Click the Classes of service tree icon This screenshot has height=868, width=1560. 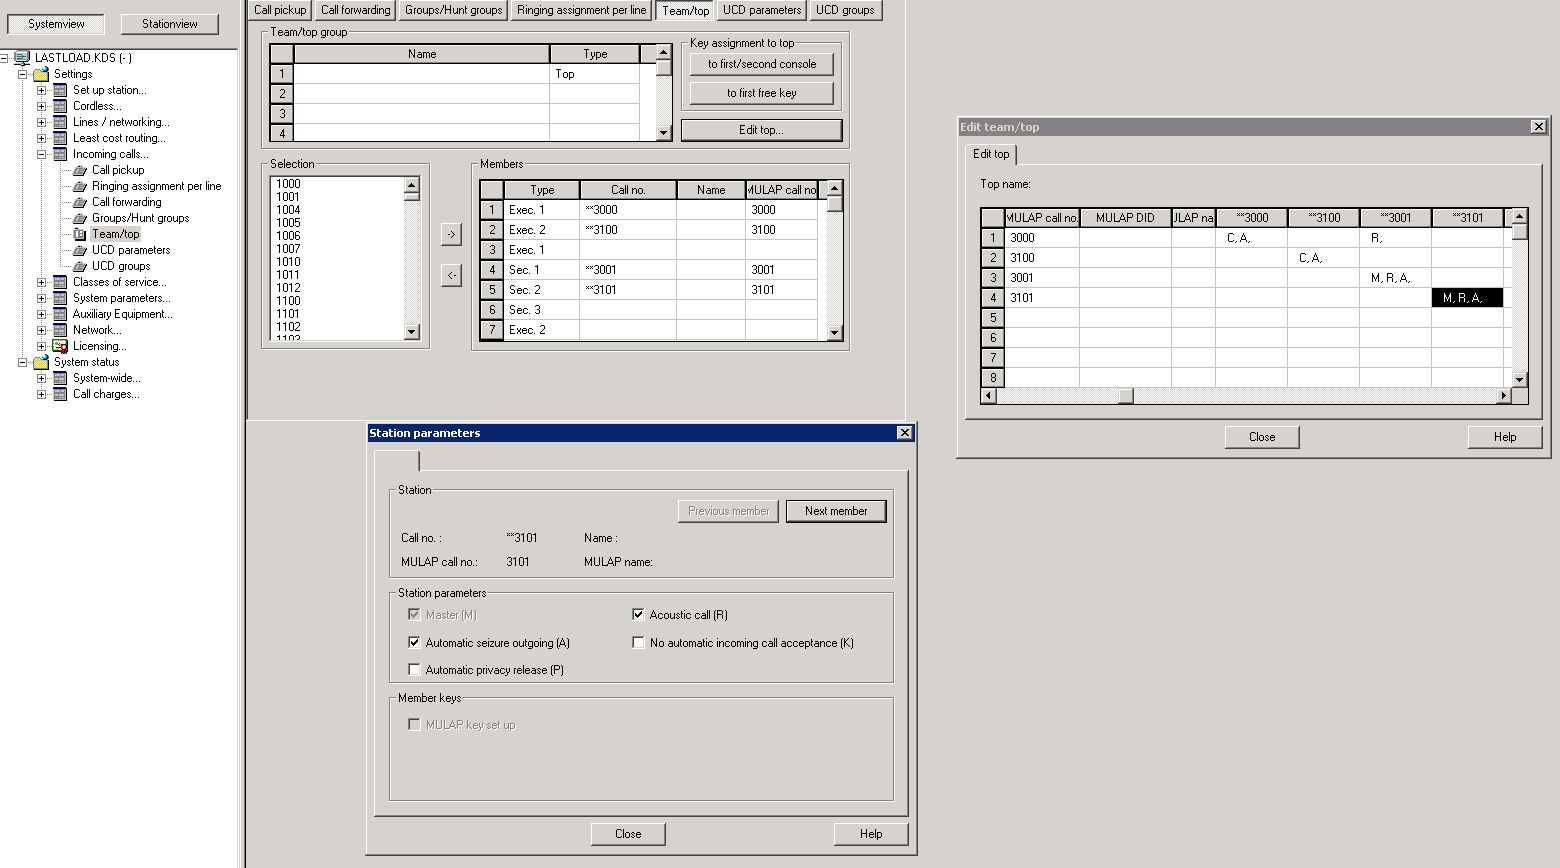click(60, 282)
